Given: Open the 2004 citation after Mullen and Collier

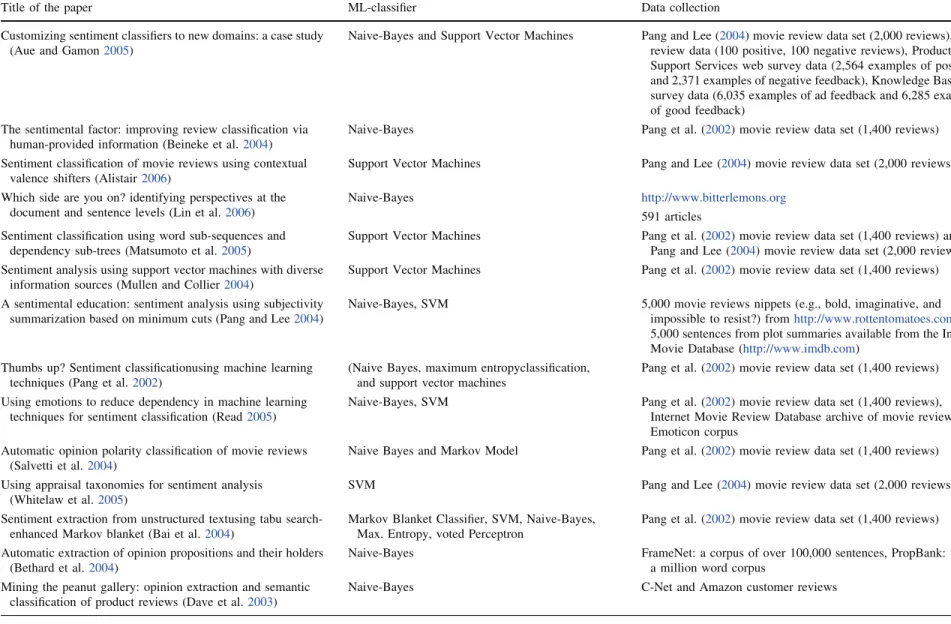Looking at the screenshot, I should click(237, 285).
